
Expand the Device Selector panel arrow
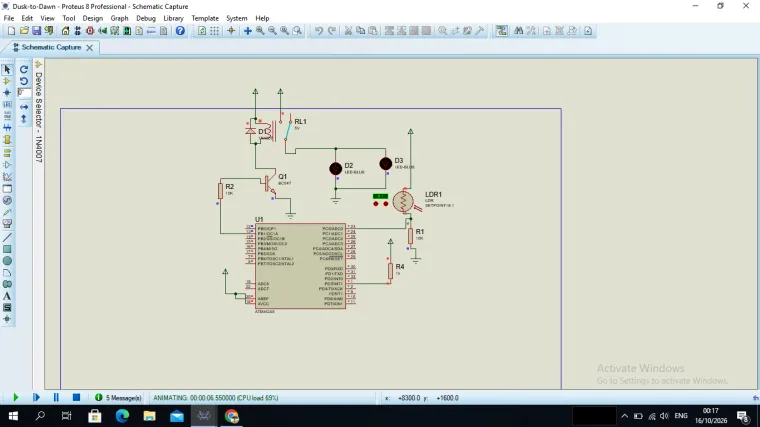pos(38,64)
